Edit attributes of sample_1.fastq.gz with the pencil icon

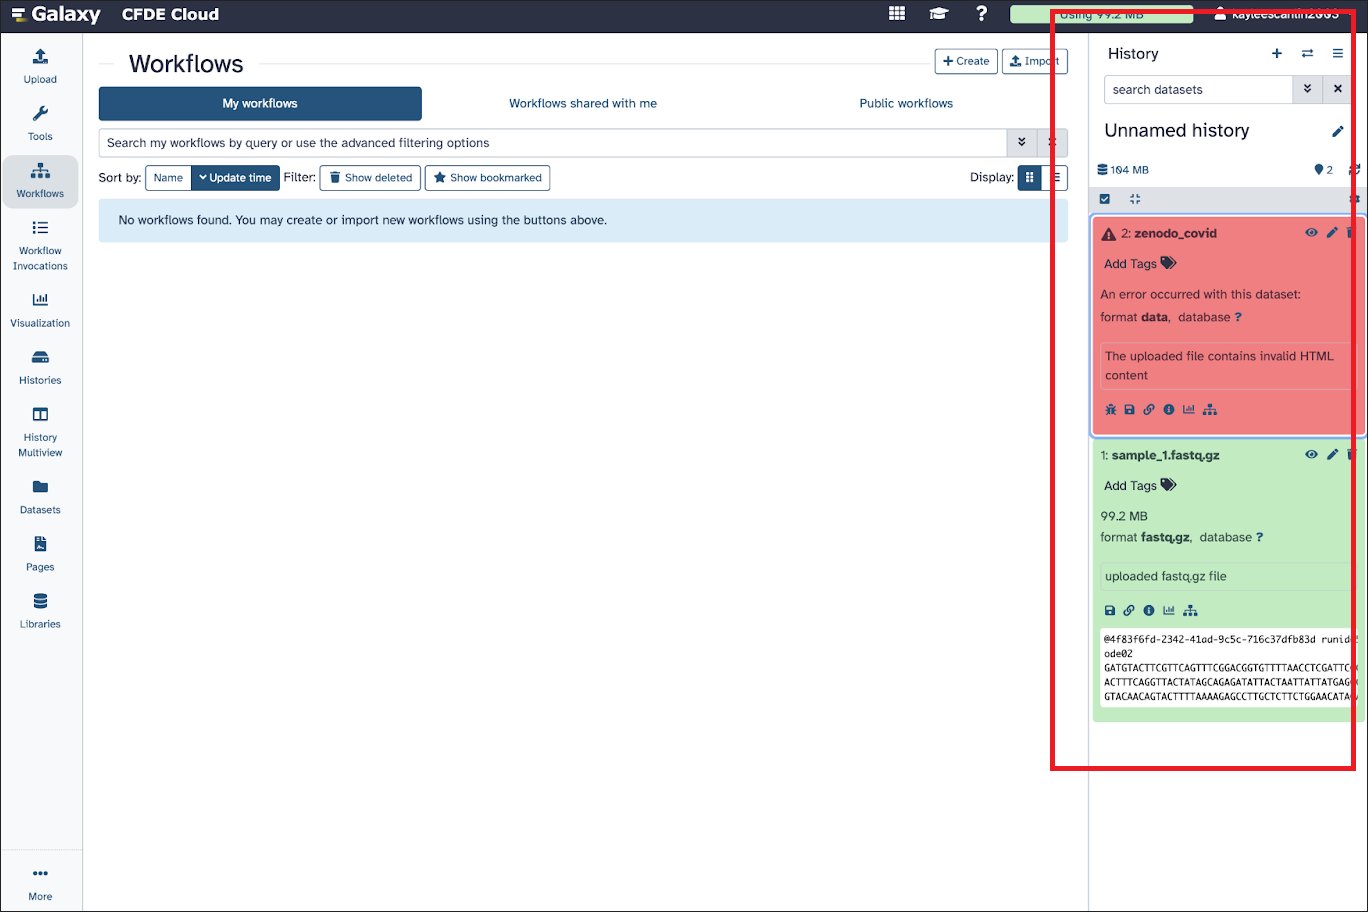click(1331, 455)
